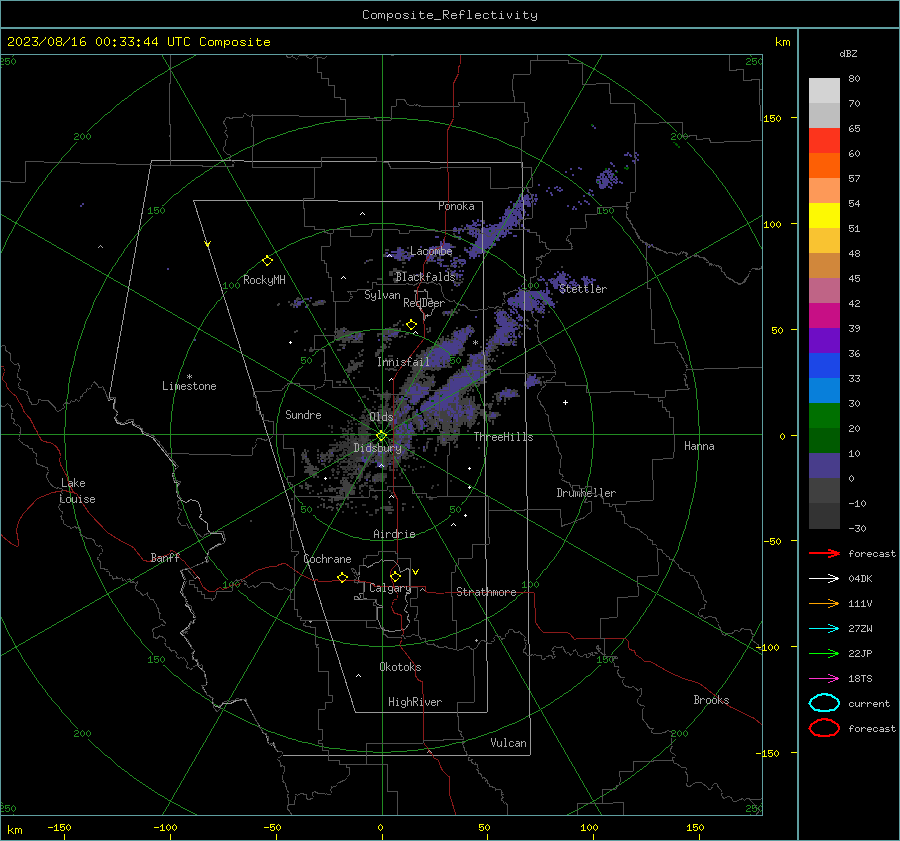Click the Airdrie label
Viewport: 900px width, 841px height.
click(394, 534)
